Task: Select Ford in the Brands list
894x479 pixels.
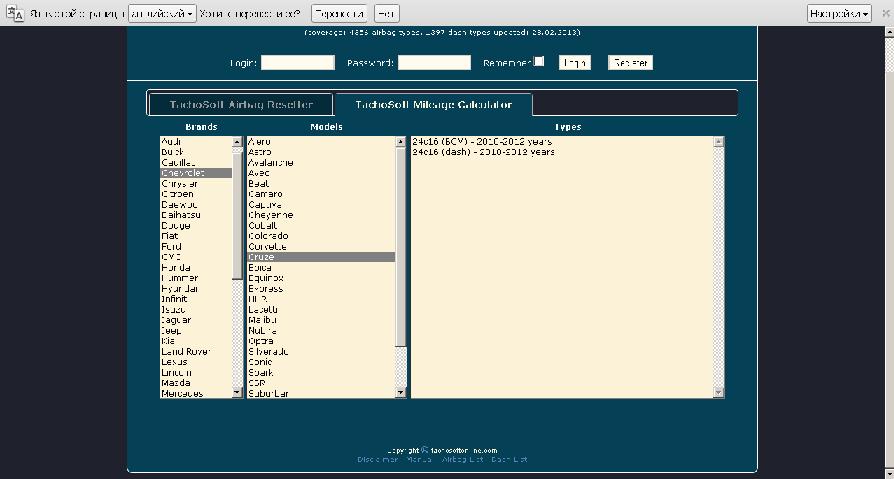Action: [172, 246]
